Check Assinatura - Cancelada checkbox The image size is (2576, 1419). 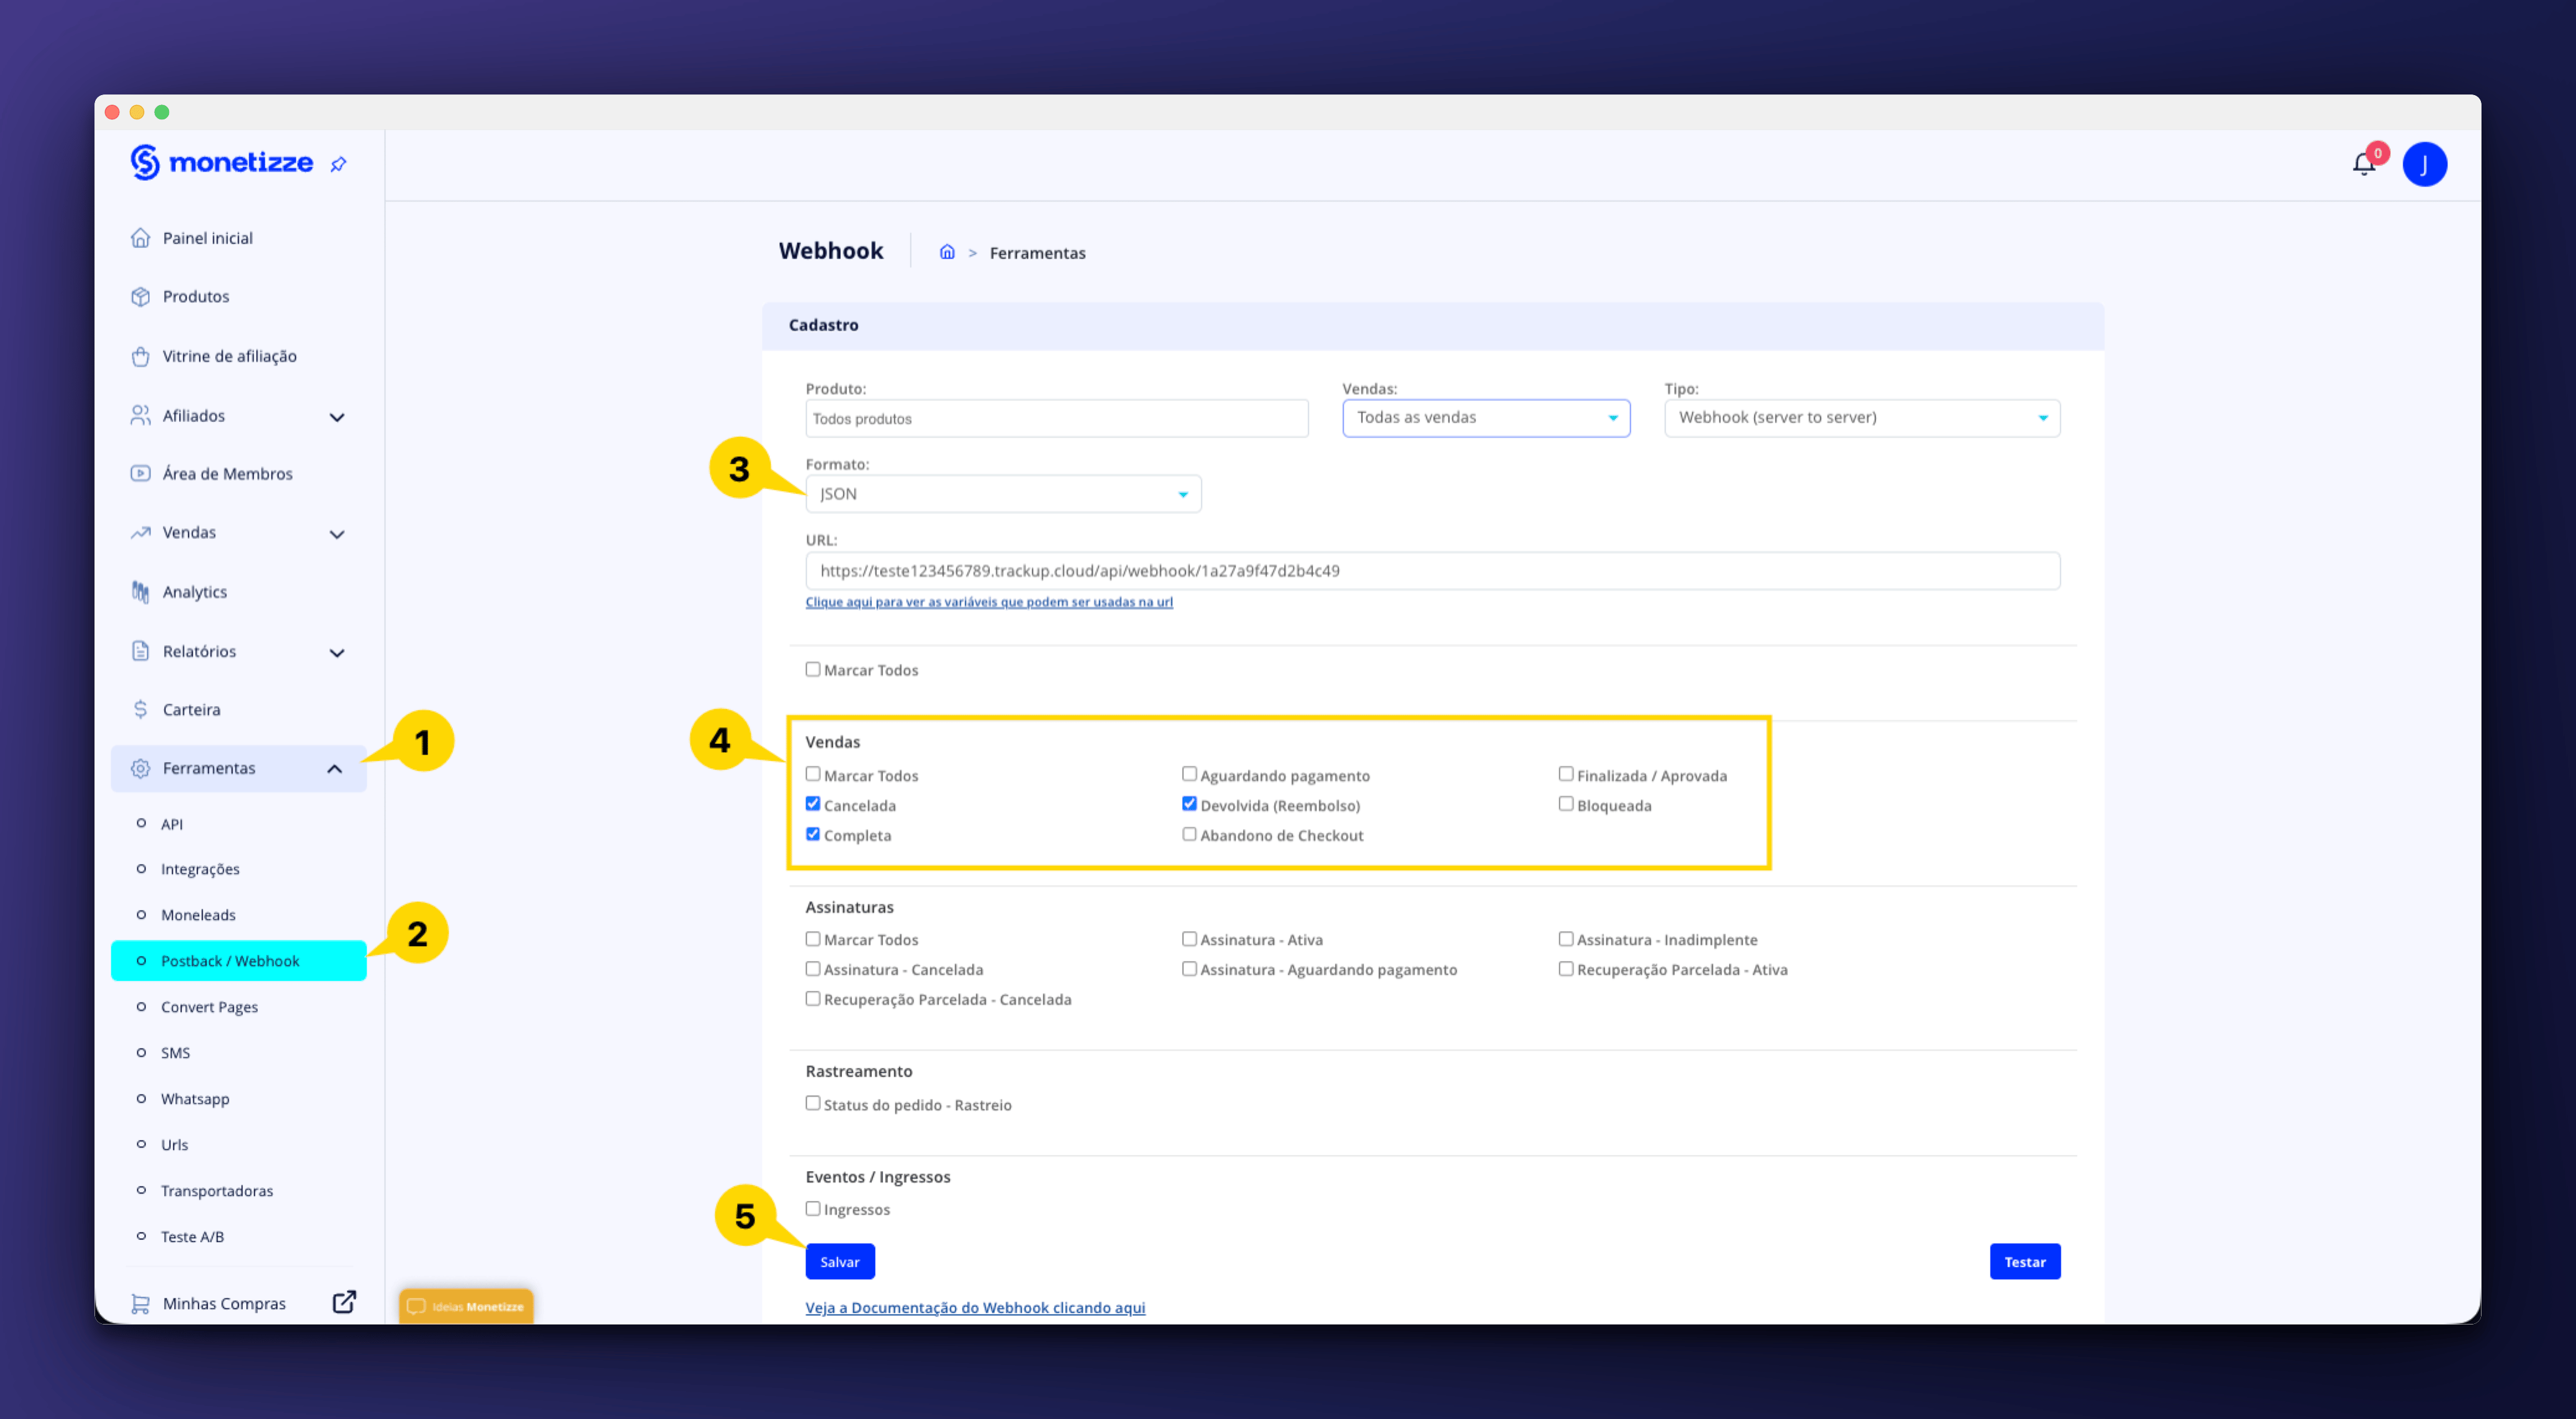pos(813,969)
